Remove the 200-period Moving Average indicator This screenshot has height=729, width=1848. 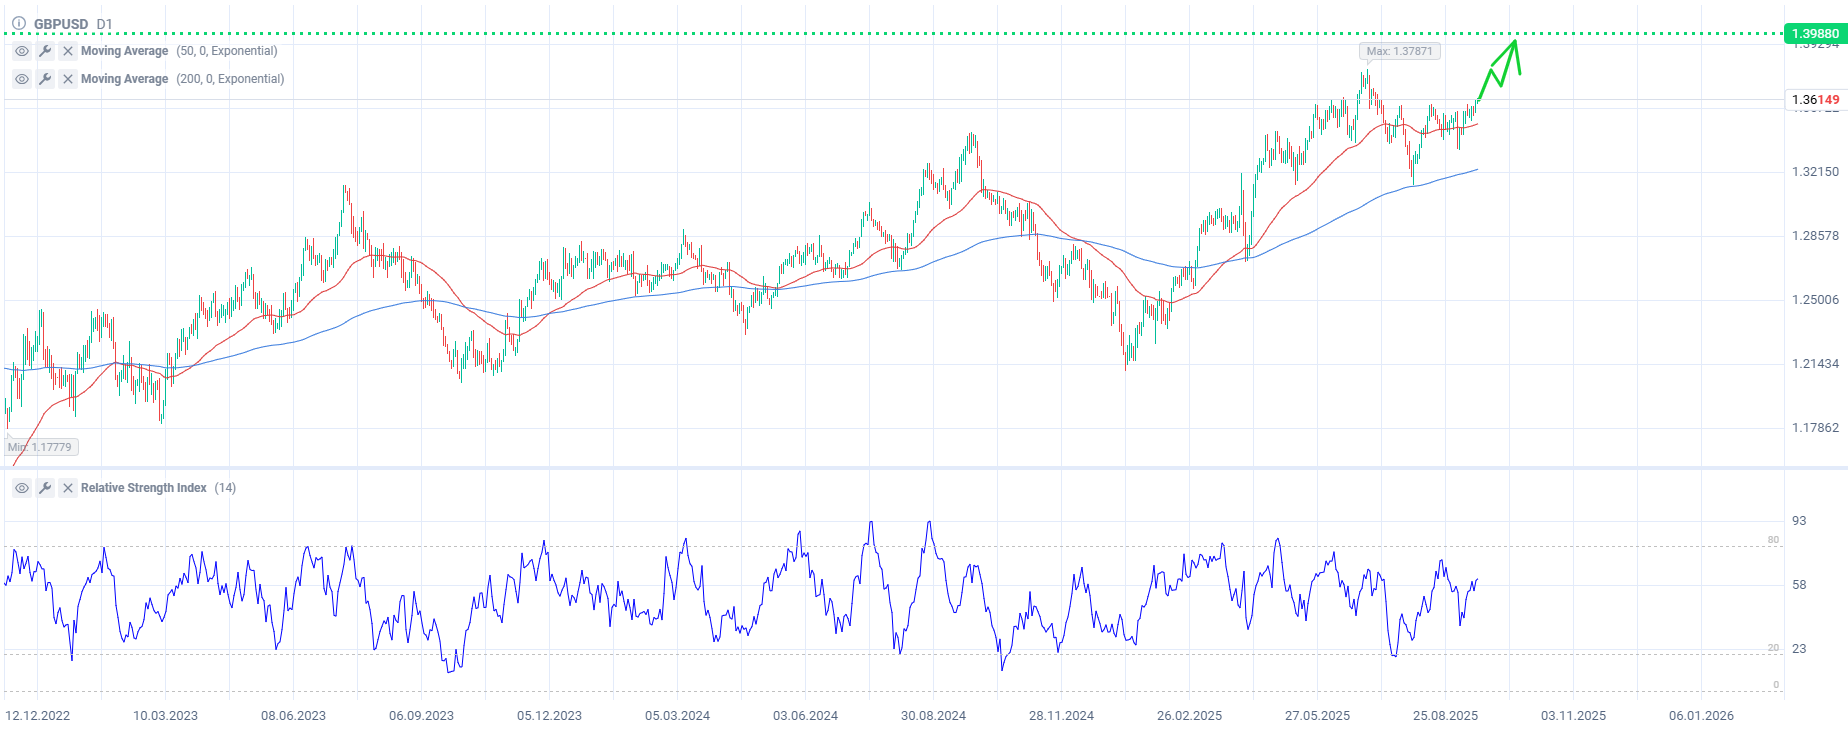coord(68,79)
